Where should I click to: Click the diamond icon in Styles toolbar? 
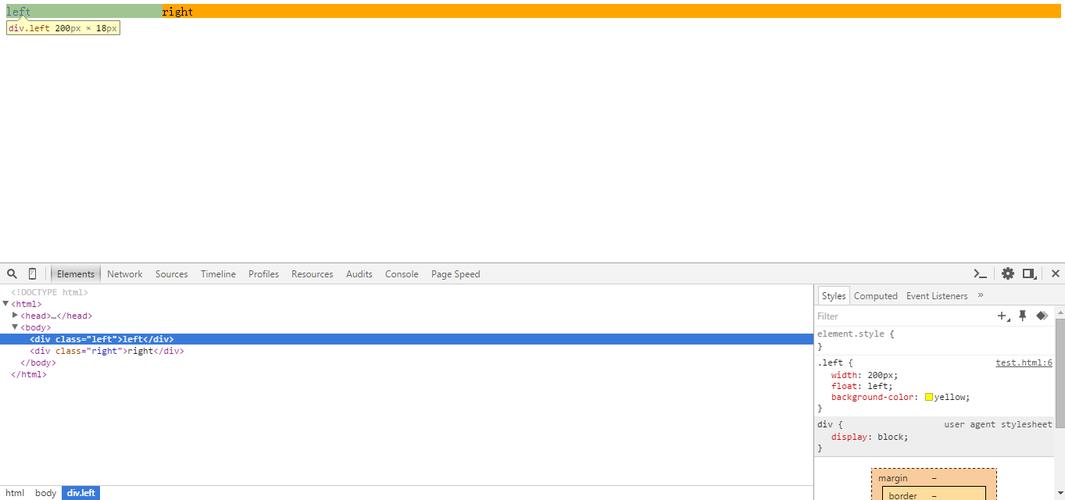click(x=1041, y=316)
